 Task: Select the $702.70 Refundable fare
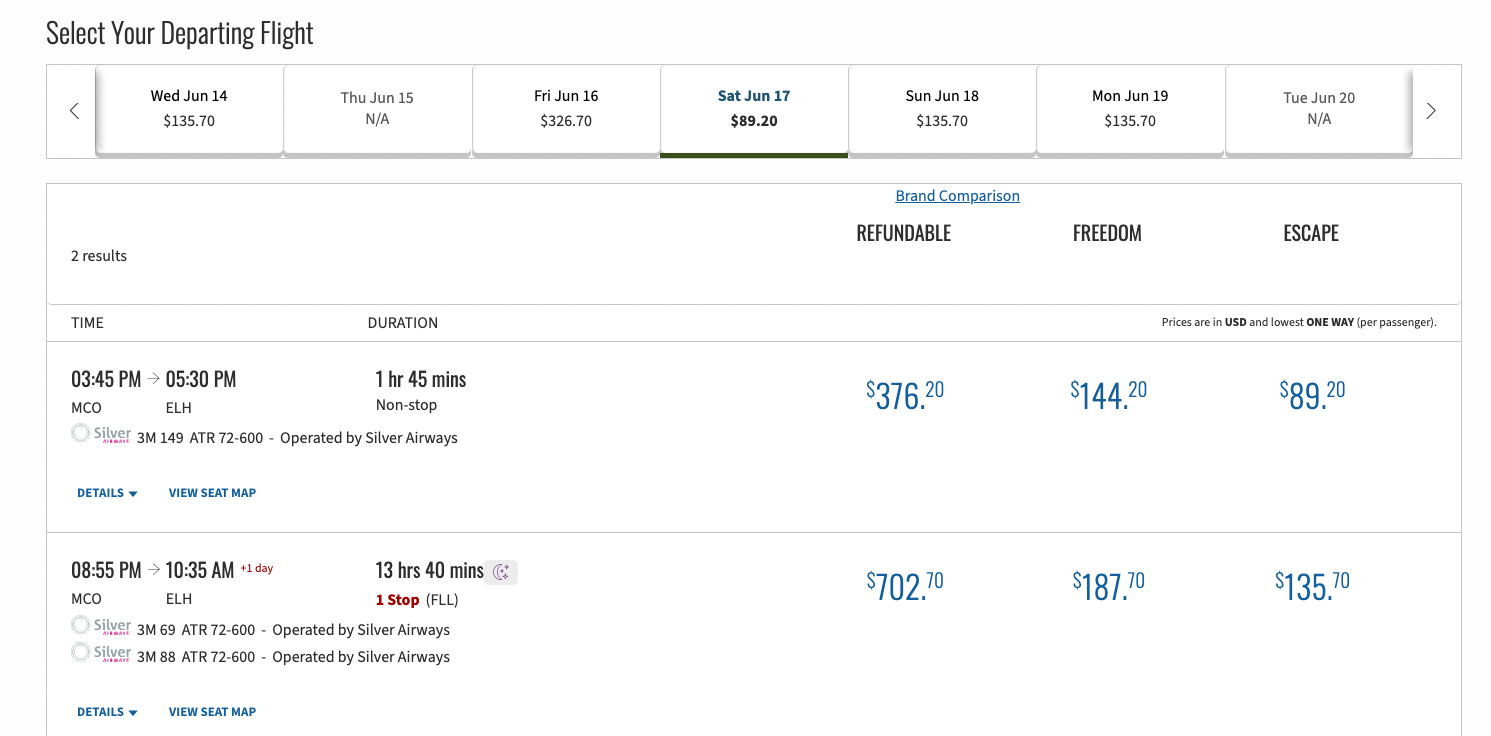pyautogui.click(x=904, y=586)
